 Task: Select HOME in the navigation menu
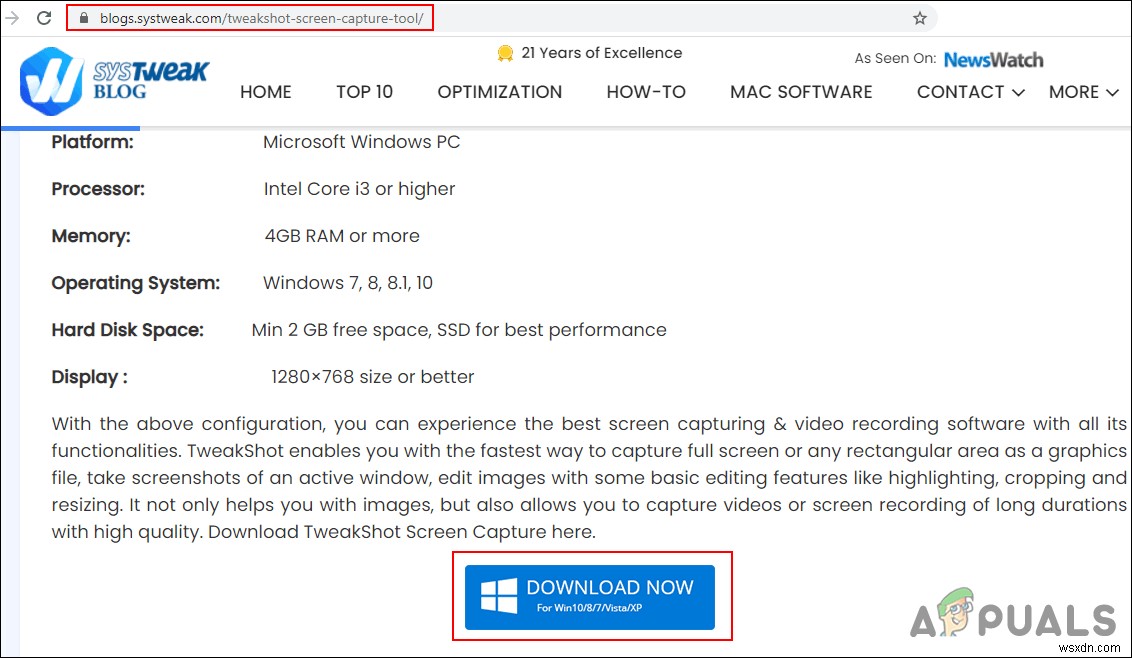coord(265,91)
